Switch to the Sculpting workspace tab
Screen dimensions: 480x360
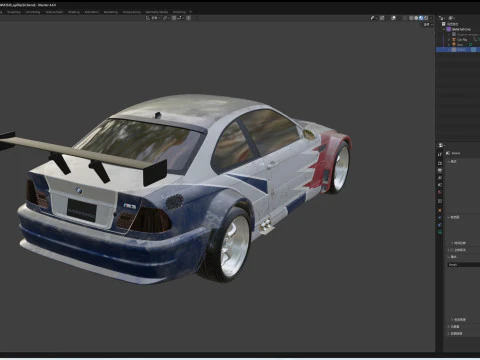pyautogui.click(x=14, y=12)
